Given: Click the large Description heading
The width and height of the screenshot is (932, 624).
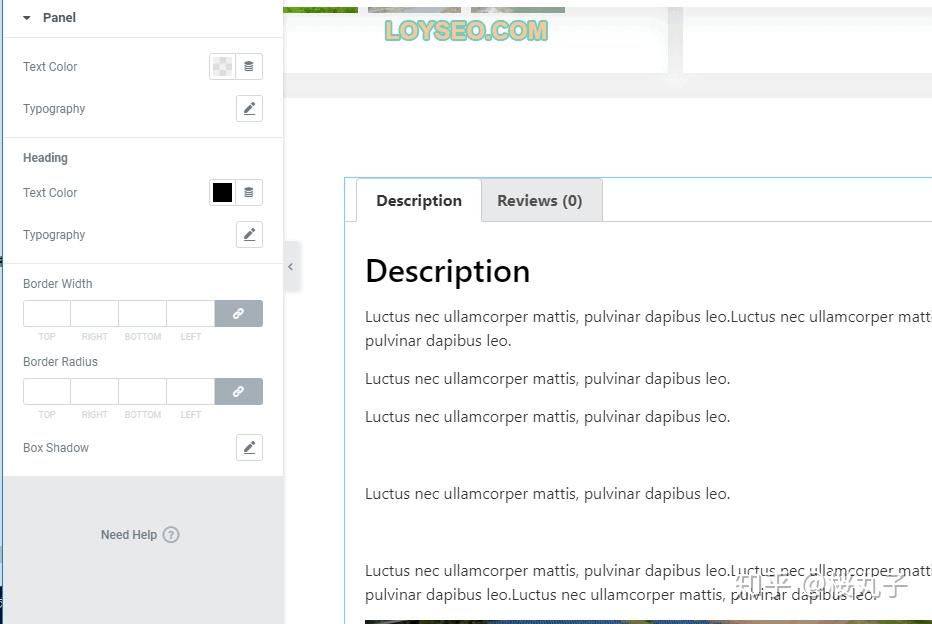Looking at the screenshot, I should (x=448, y=272).
